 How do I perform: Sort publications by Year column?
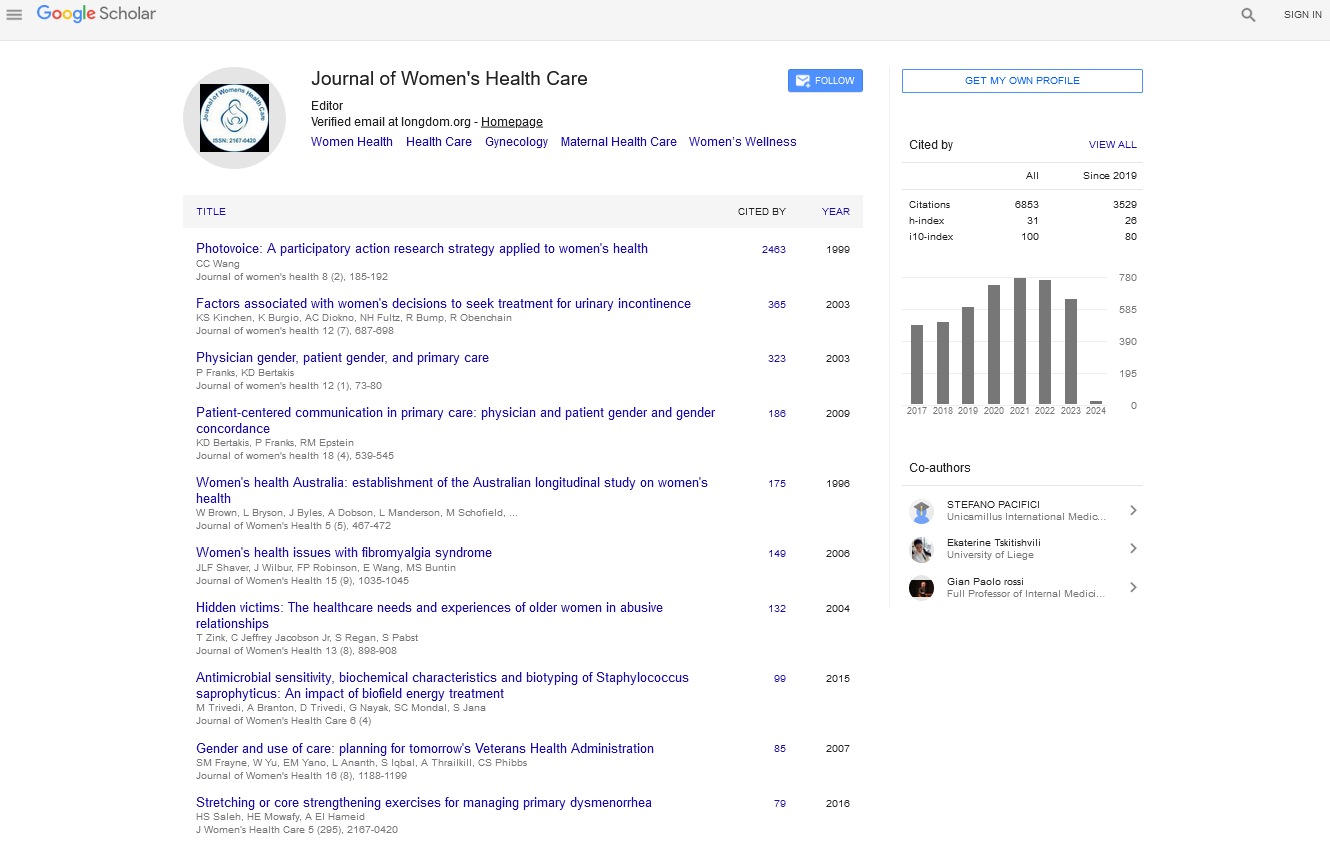click(835, 212)
